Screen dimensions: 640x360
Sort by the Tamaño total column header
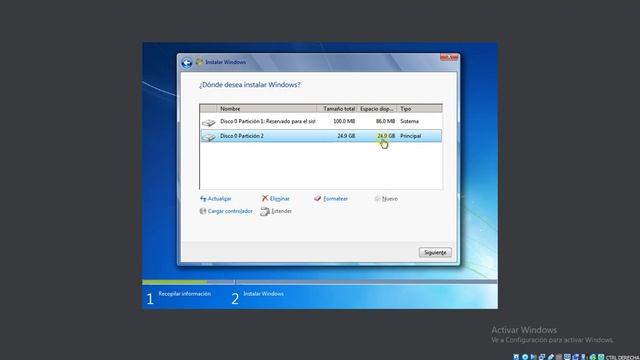coord(337,109)
